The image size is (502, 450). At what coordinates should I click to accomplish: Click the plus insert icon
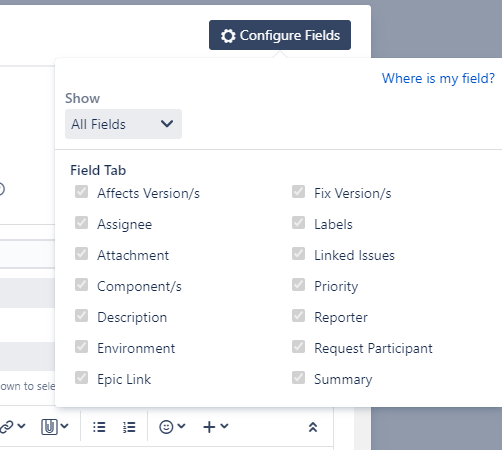click(209, 427)
